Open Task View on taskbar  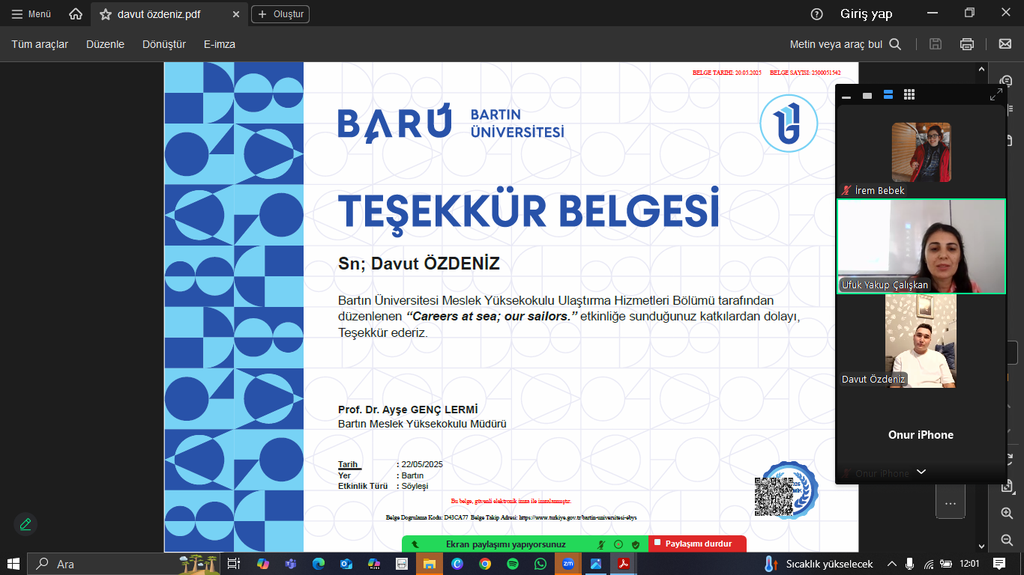tap(233, 563)
